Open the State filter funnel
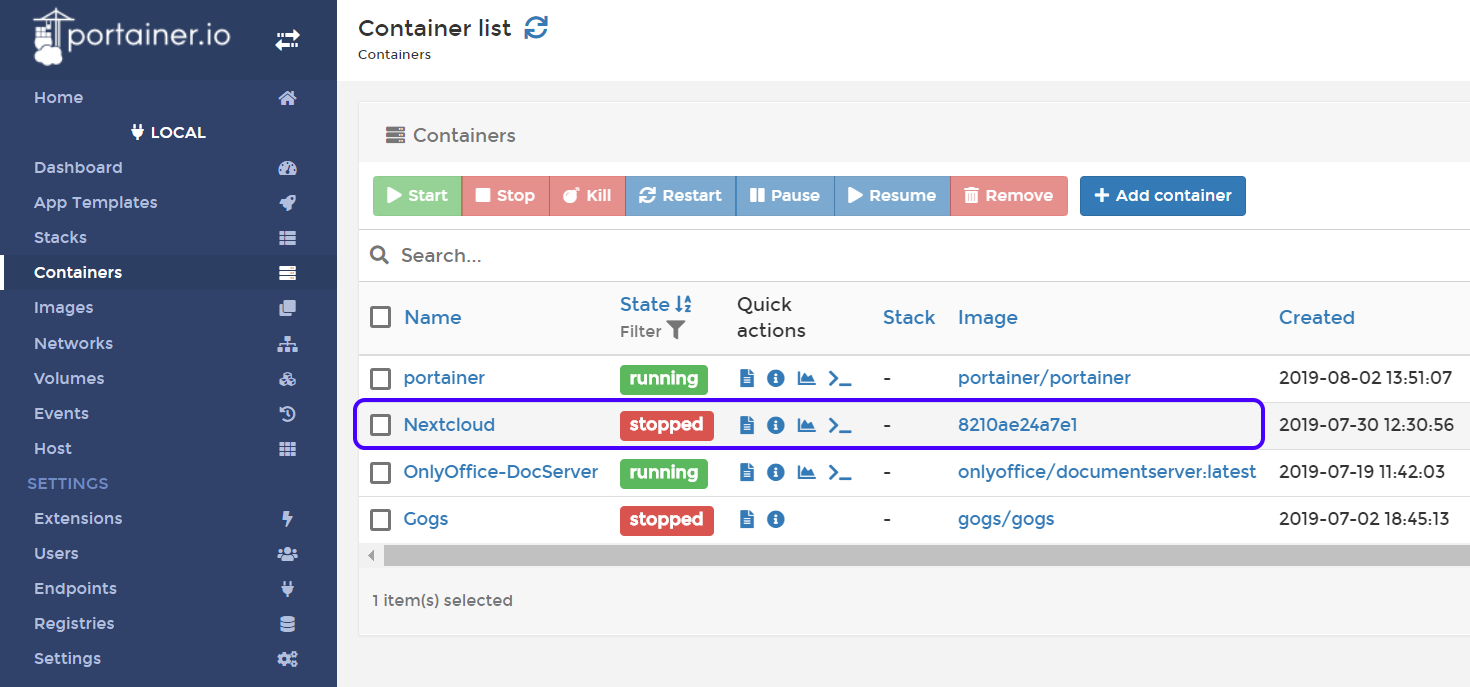Image resolution: width=1470 pixels, height=687 pixels. point(676,330)
